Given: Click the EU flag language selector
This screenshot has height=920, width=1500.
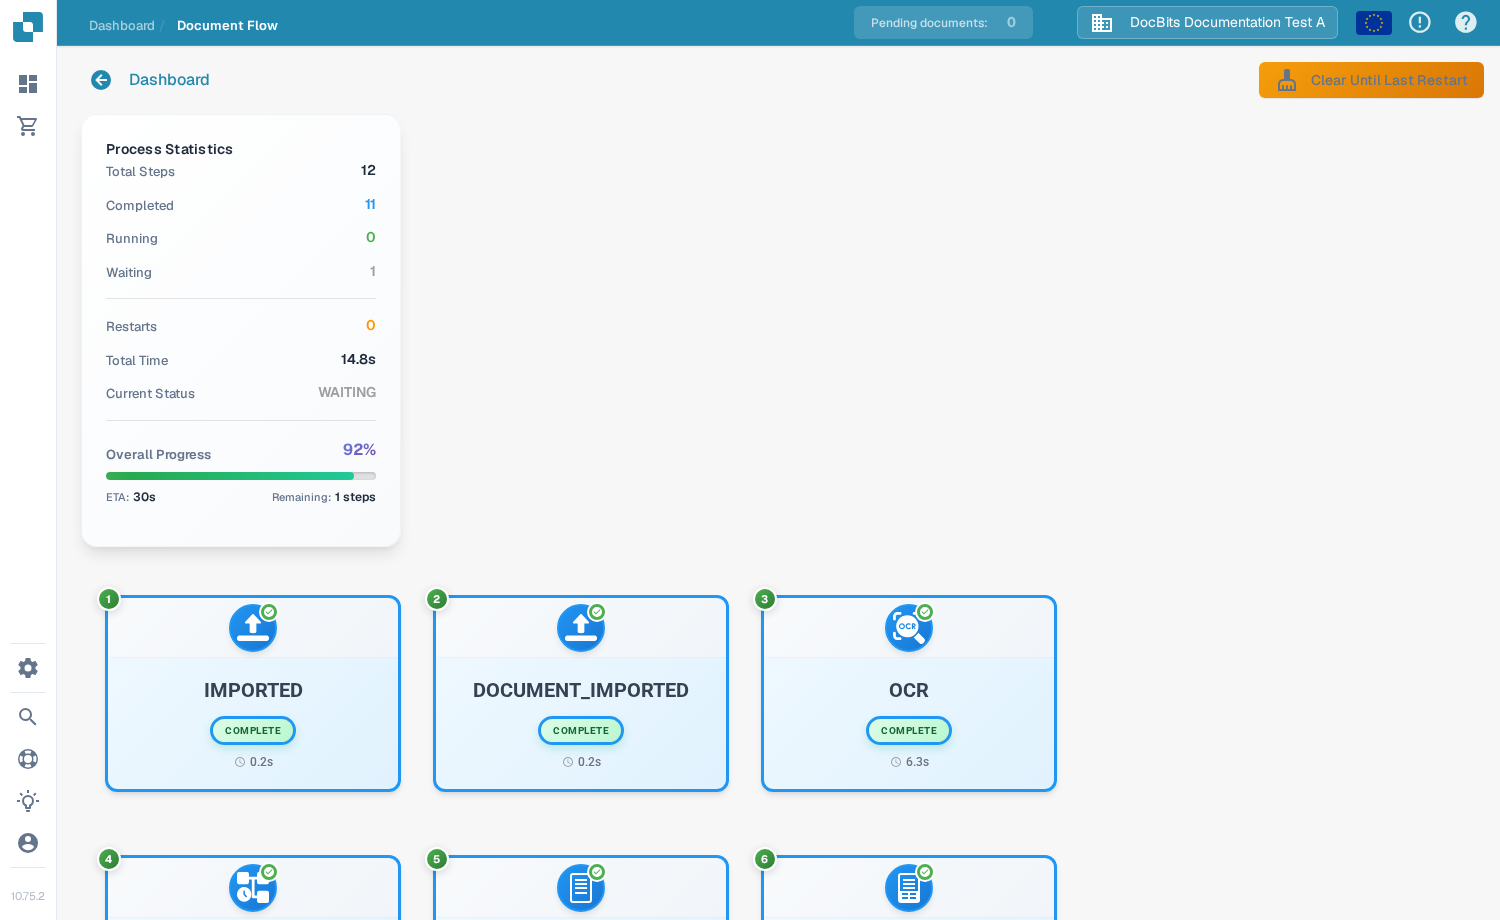Looking at the screenshot, I should pos(1374,22).
